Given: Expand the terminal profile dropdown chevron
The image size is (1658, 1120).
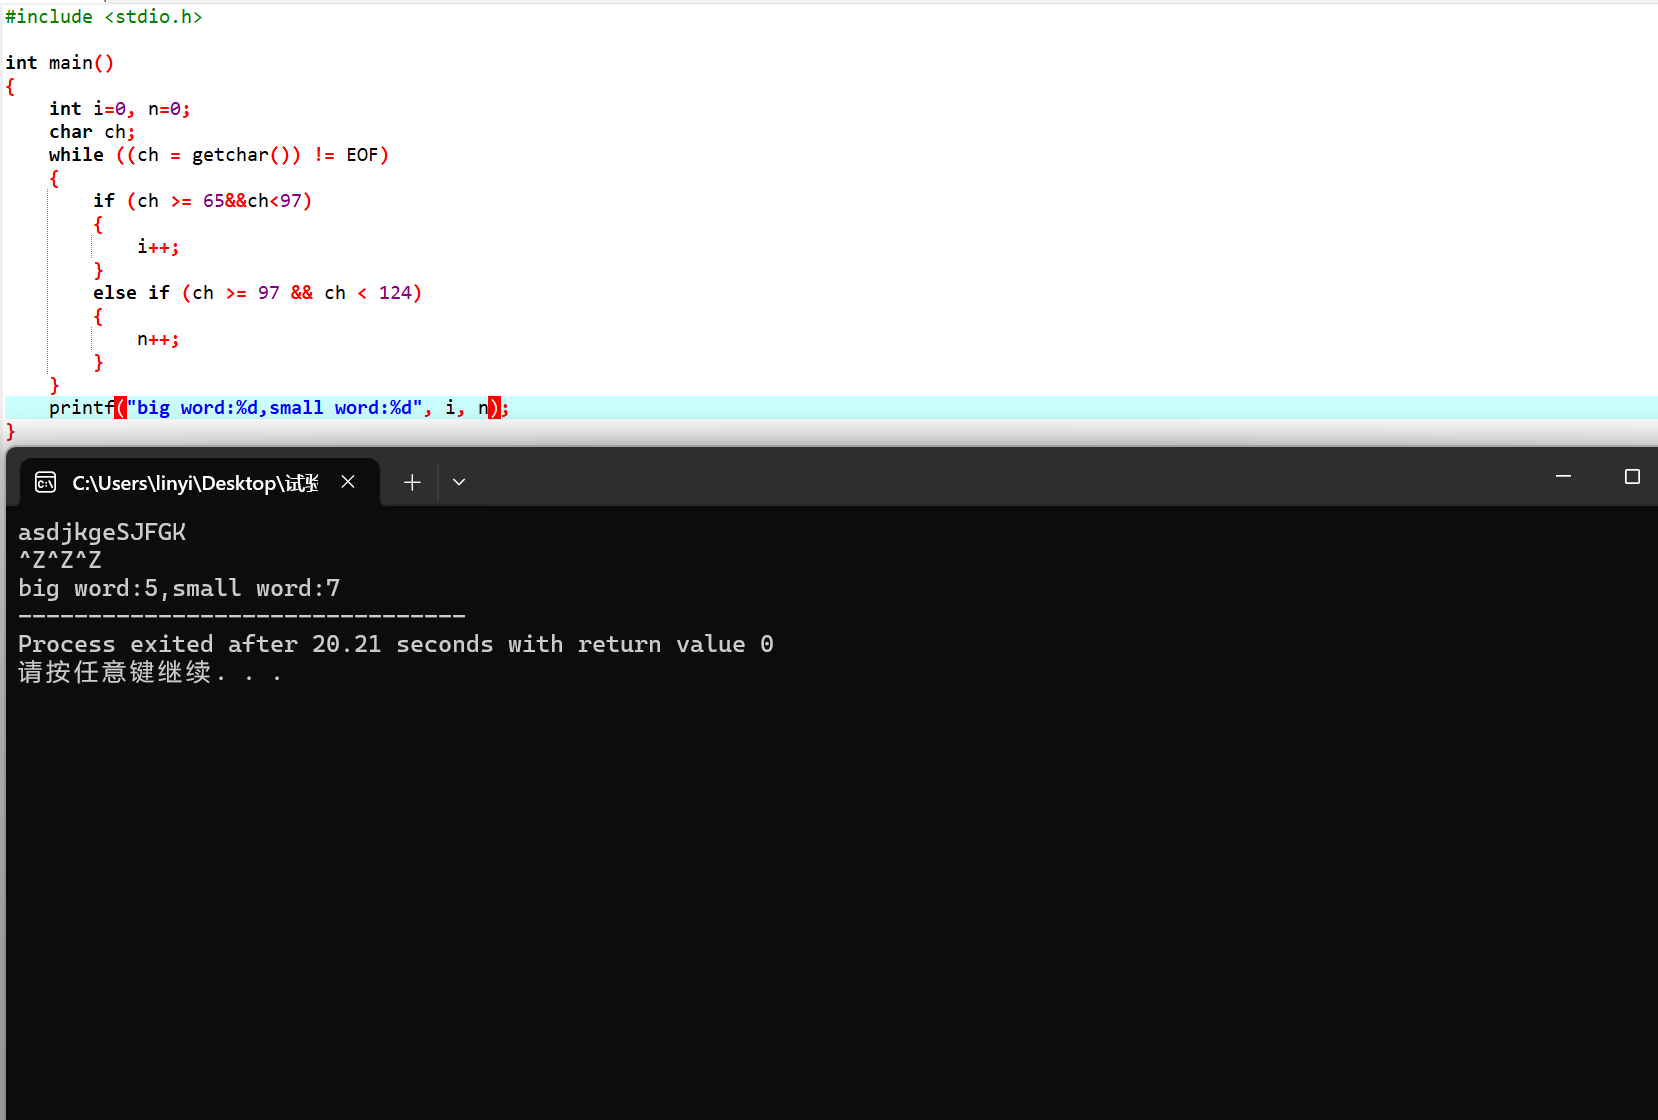Looking at the screenshot, I should (x=459, y=482).
